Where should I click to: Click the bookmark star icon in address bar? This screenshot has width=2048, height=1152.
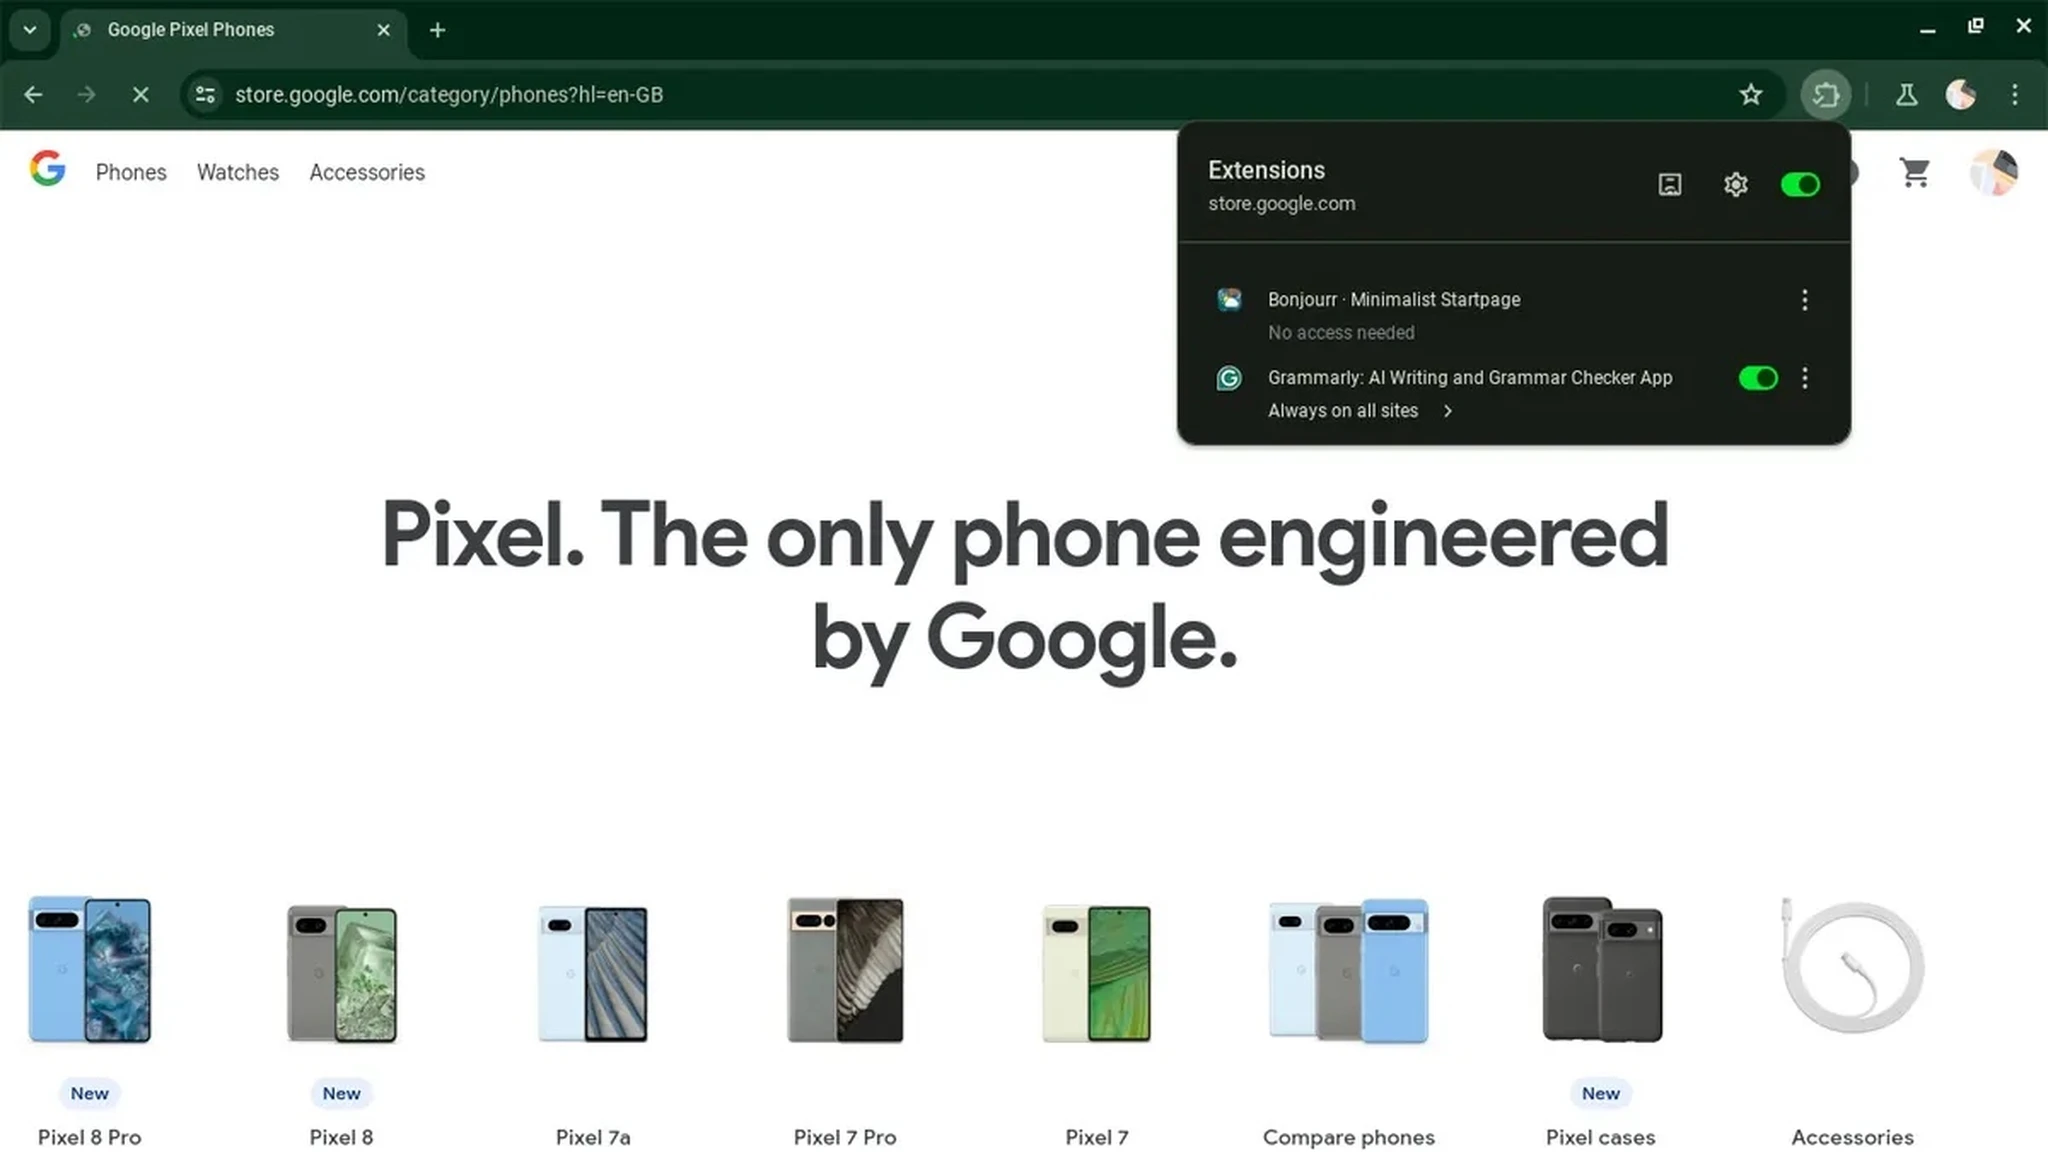1751,94
